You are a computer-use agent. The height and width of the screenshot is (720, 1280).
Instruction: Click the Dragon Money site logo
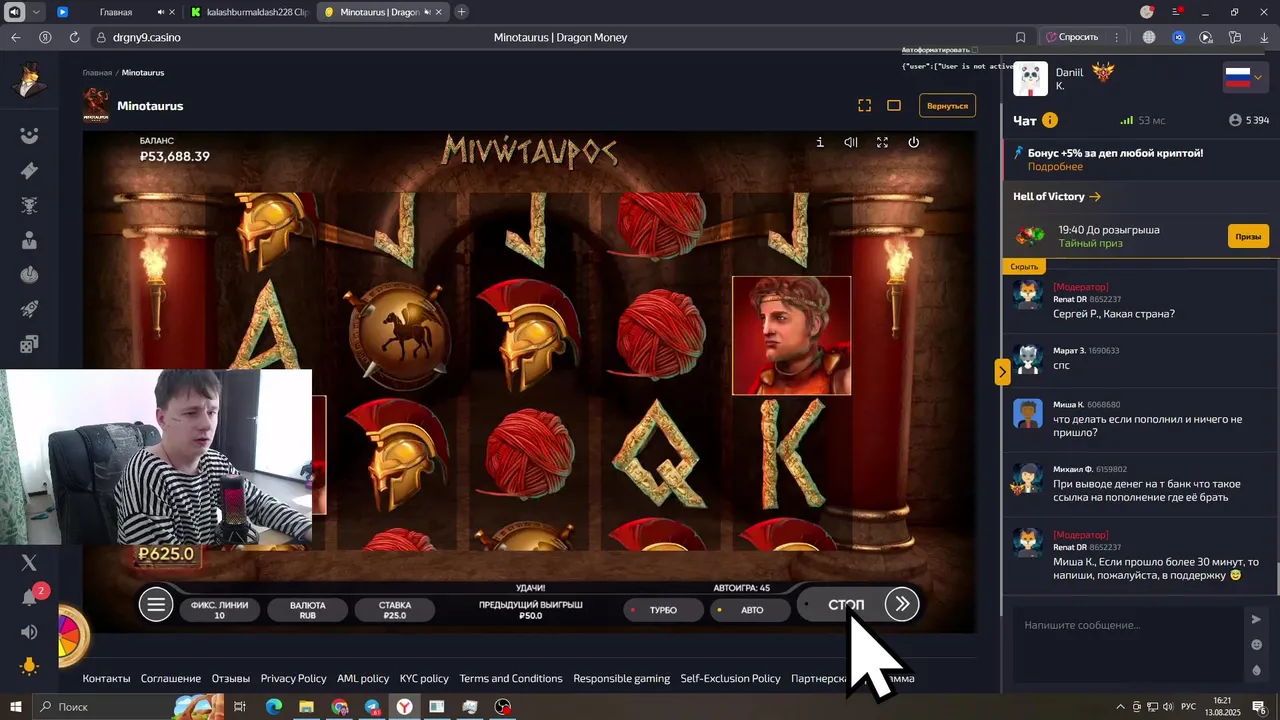29,81
